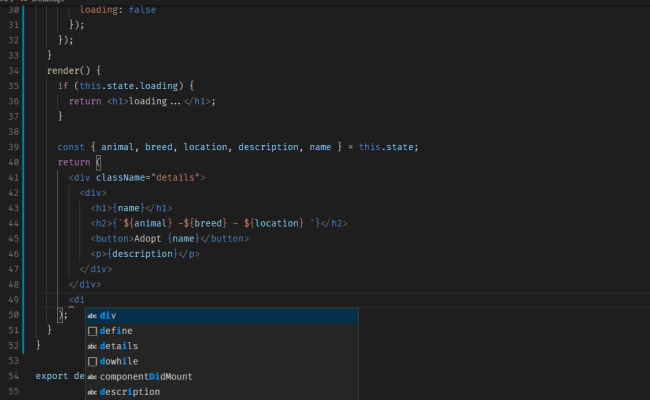This screenshot has height=400, width=650.
Task: Select the 'dowhile' autocomplete suggestion
Action: 222,361
